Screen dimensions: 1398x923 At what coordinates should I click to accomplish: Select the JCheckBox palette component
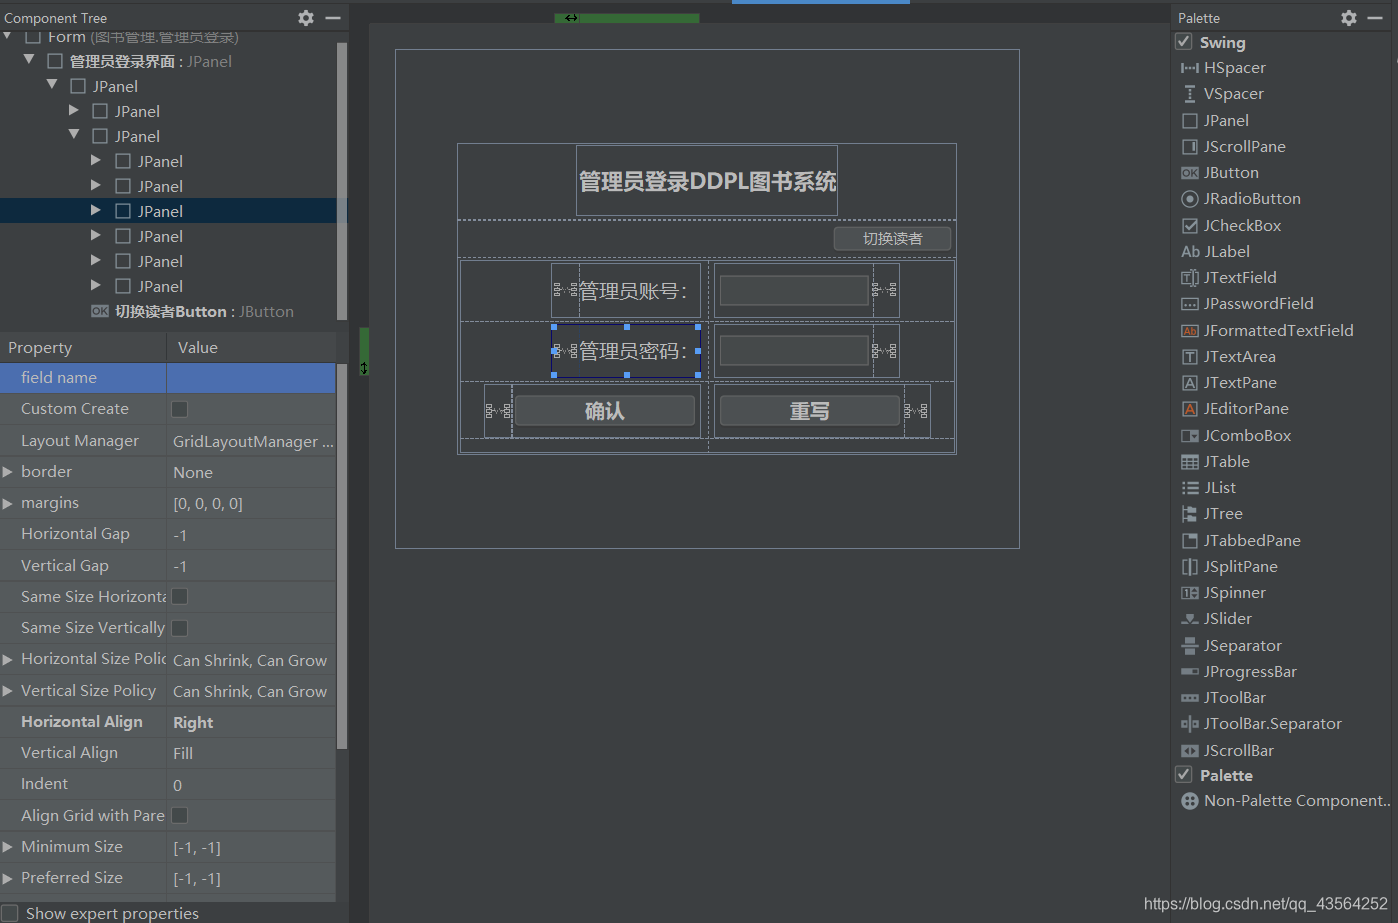point(1231,226)
